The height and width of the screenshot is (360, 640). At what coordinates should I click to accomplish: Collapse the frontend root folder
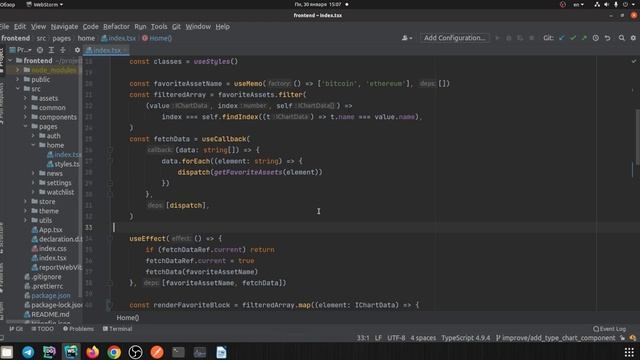[10, 61]
